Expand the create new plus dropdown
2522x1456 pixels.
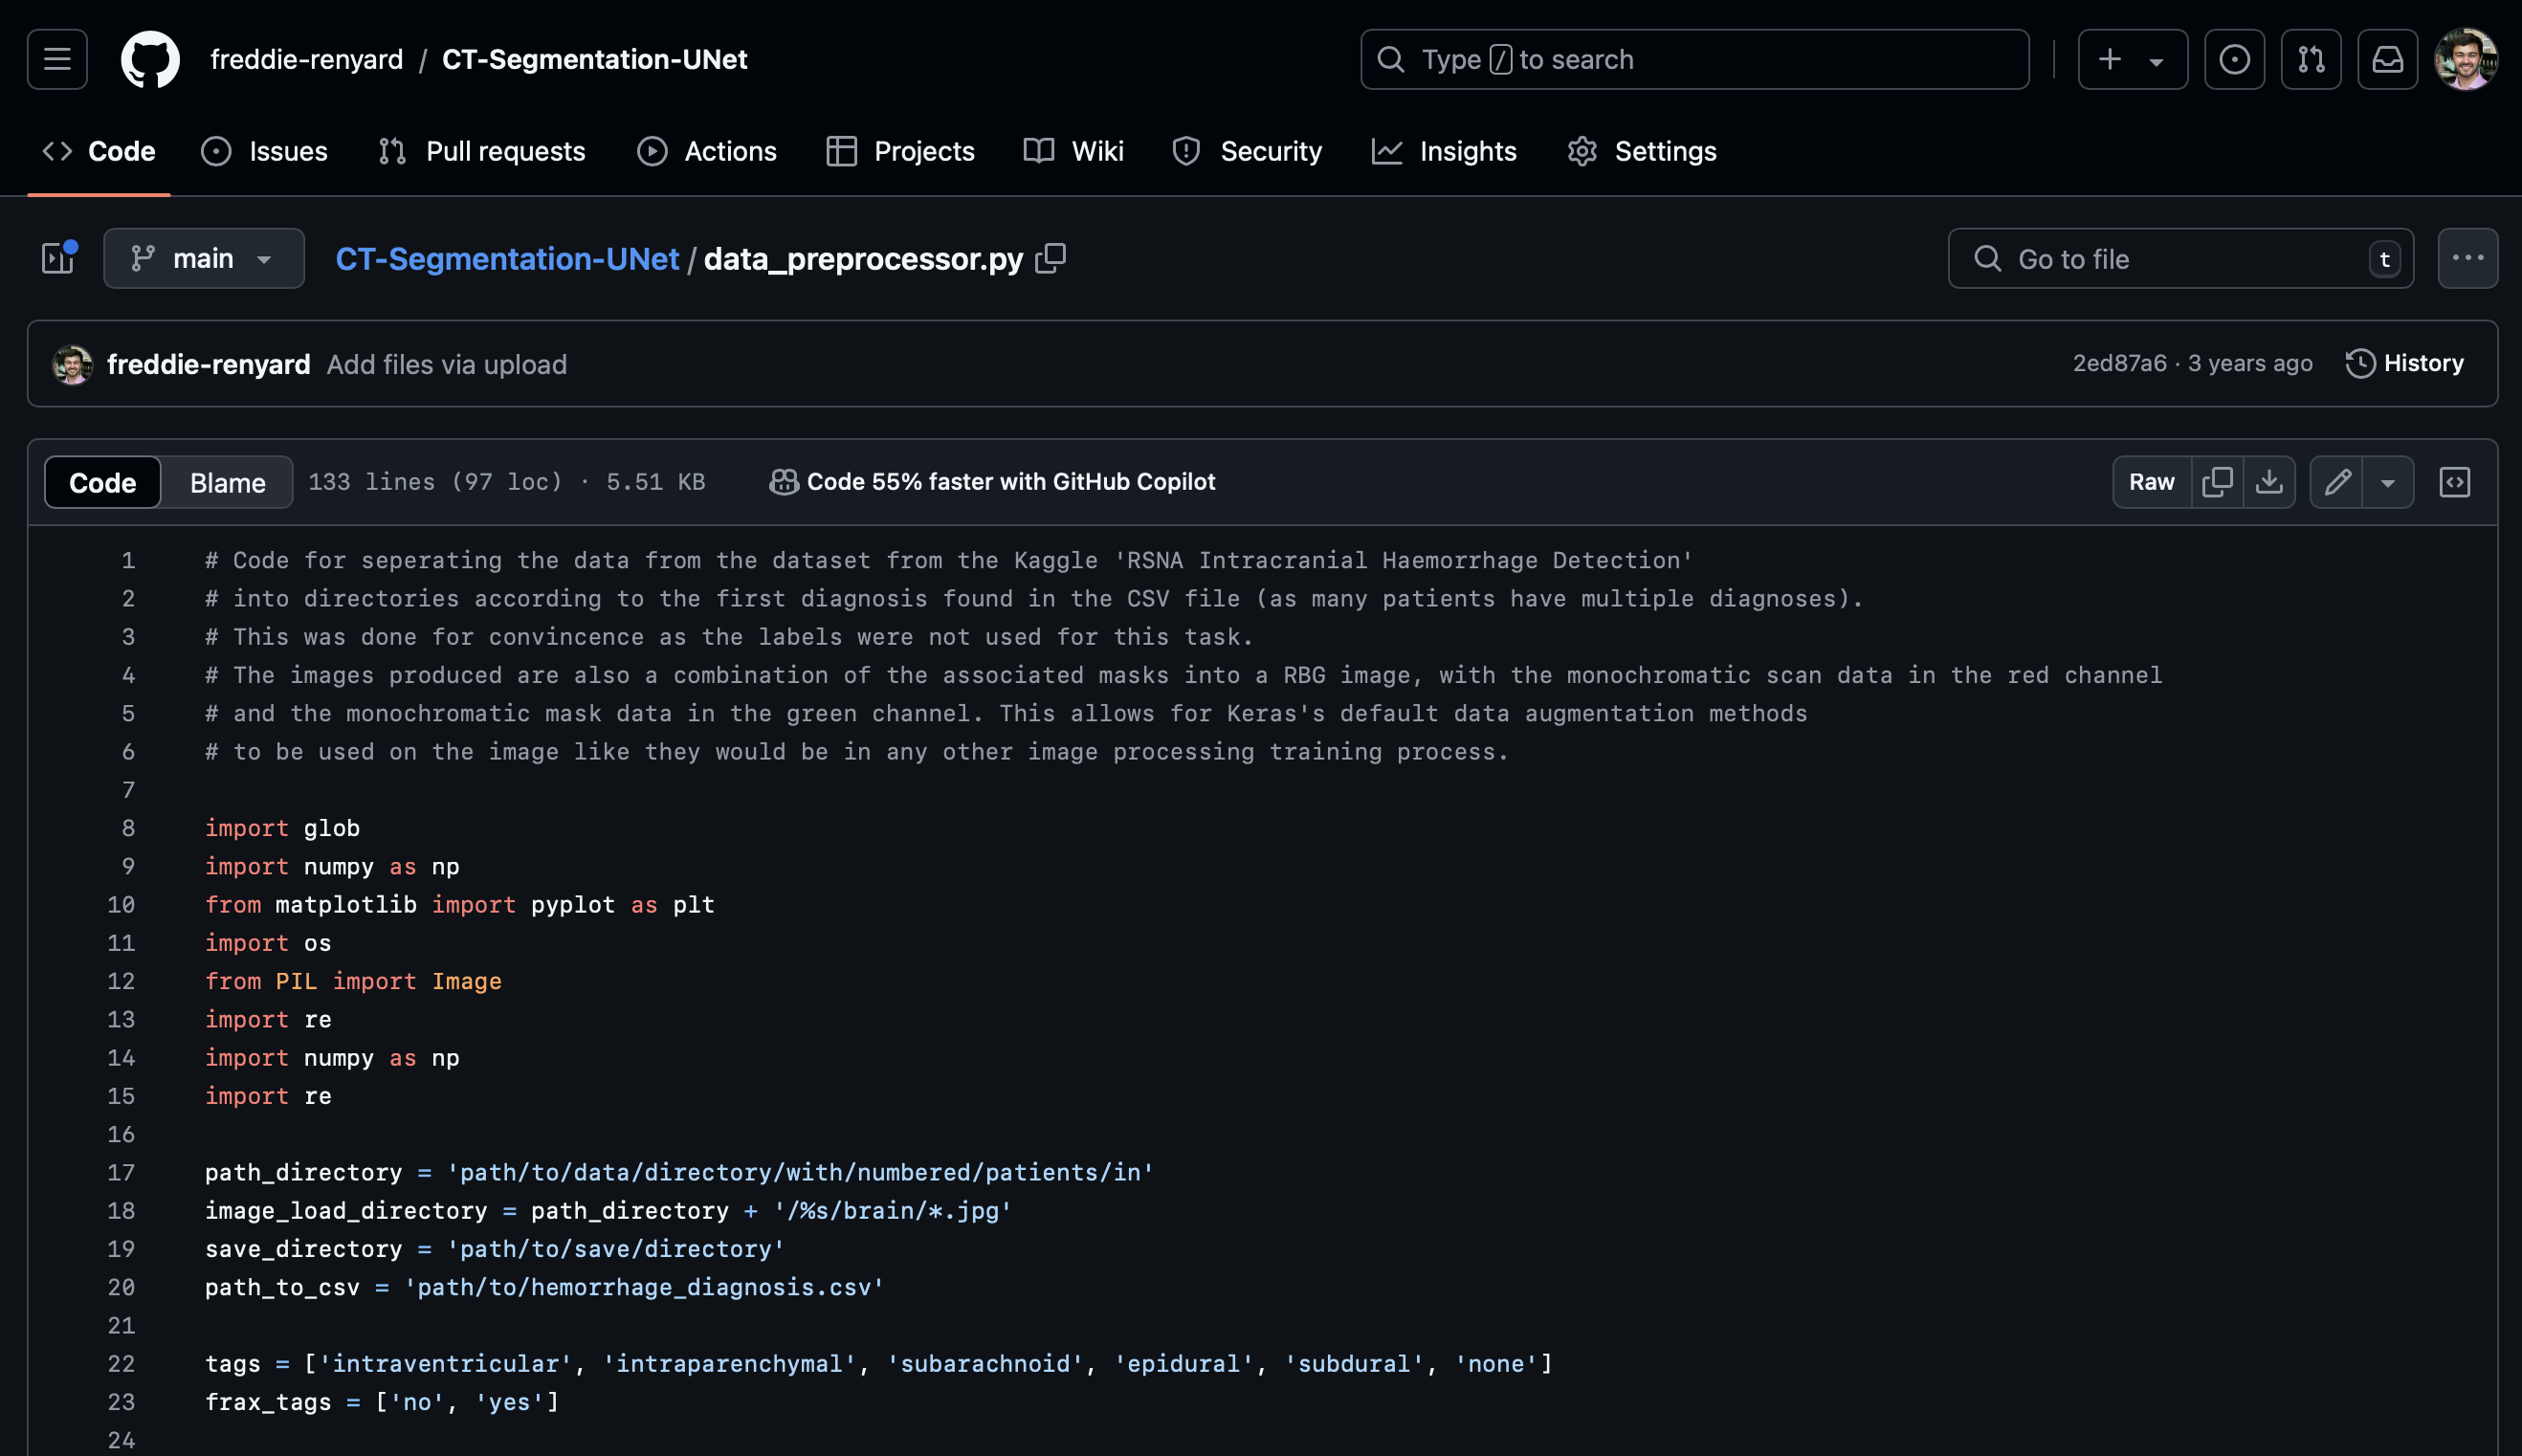click(2132, 59)
